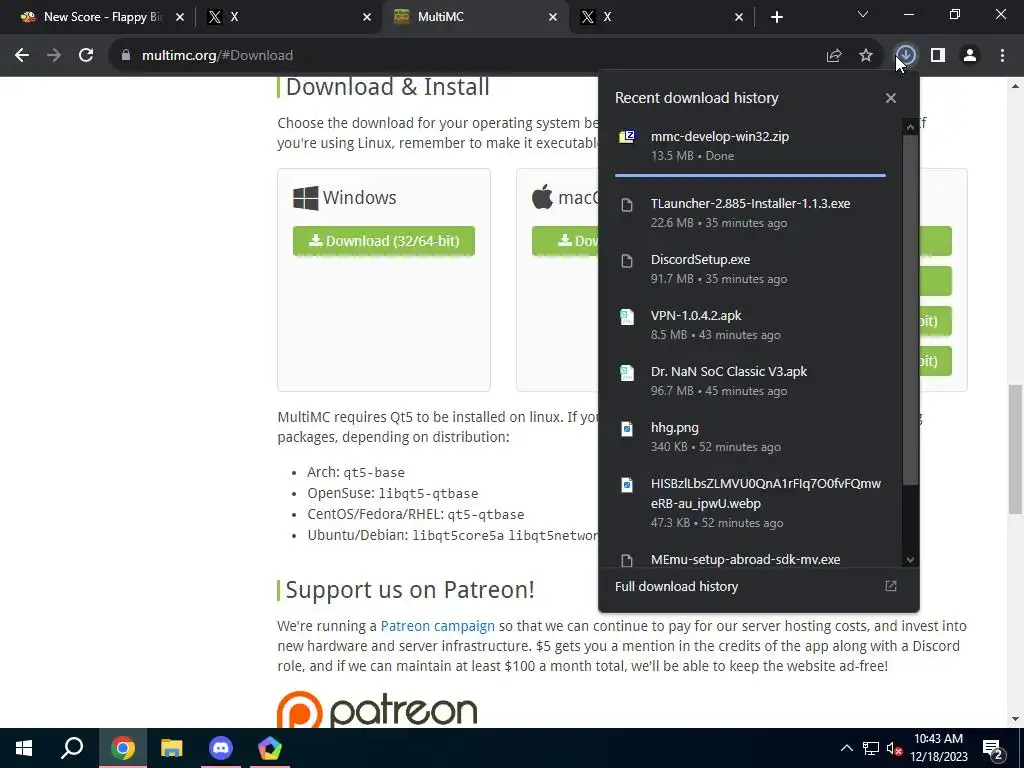
Task: Open VPN-1.0.4.2.apk download entry
Action: coord(750,325)
